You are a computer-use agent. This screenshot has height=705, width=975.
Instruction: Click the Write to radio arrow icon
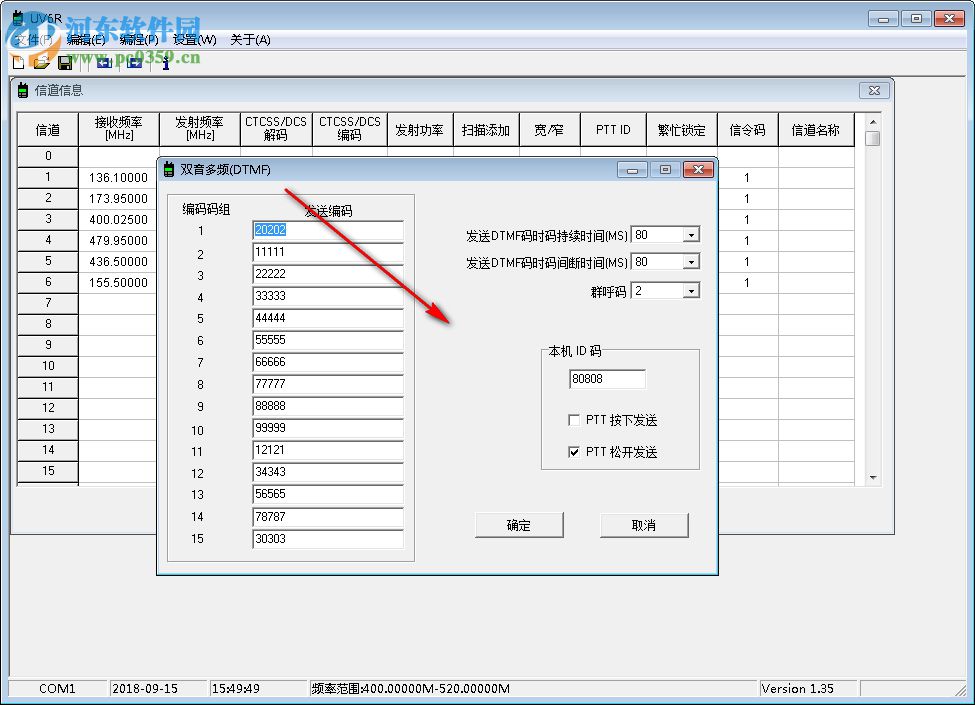134,62
